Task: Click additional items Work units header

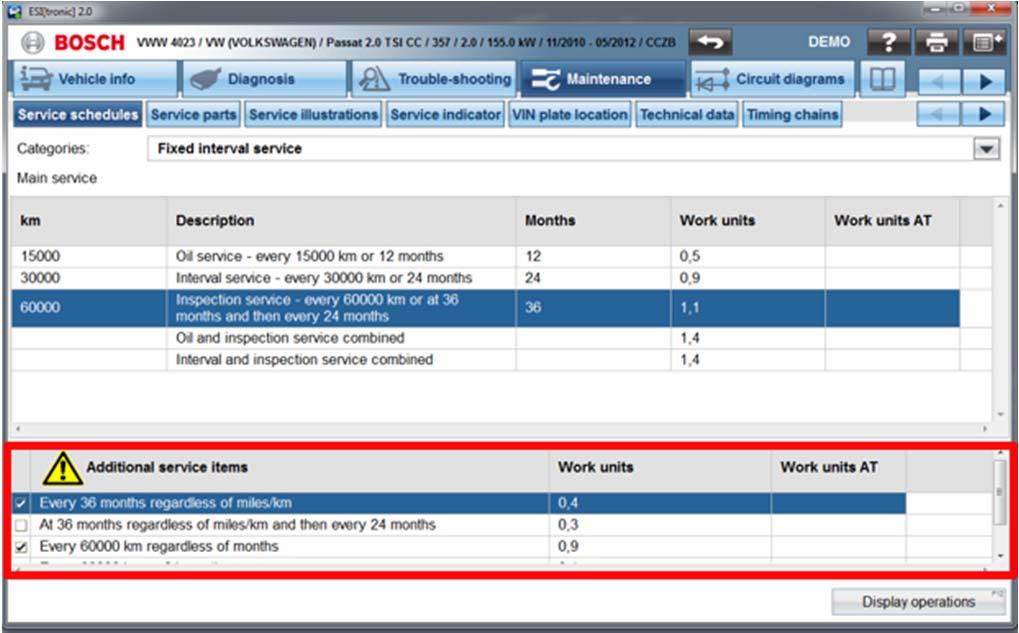Action: point(660,468)
